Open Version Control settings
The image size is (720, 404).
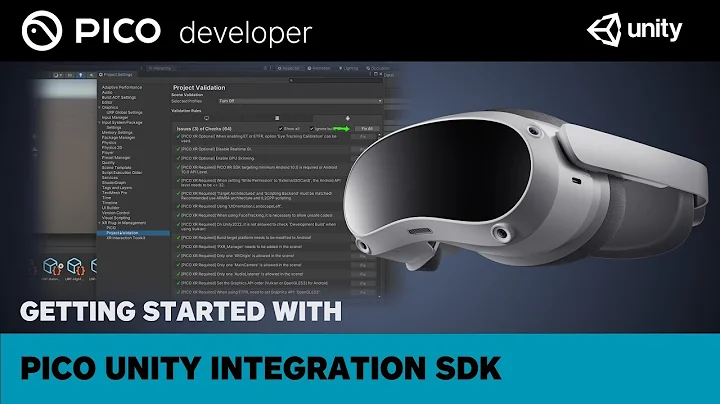coord(115,213)
